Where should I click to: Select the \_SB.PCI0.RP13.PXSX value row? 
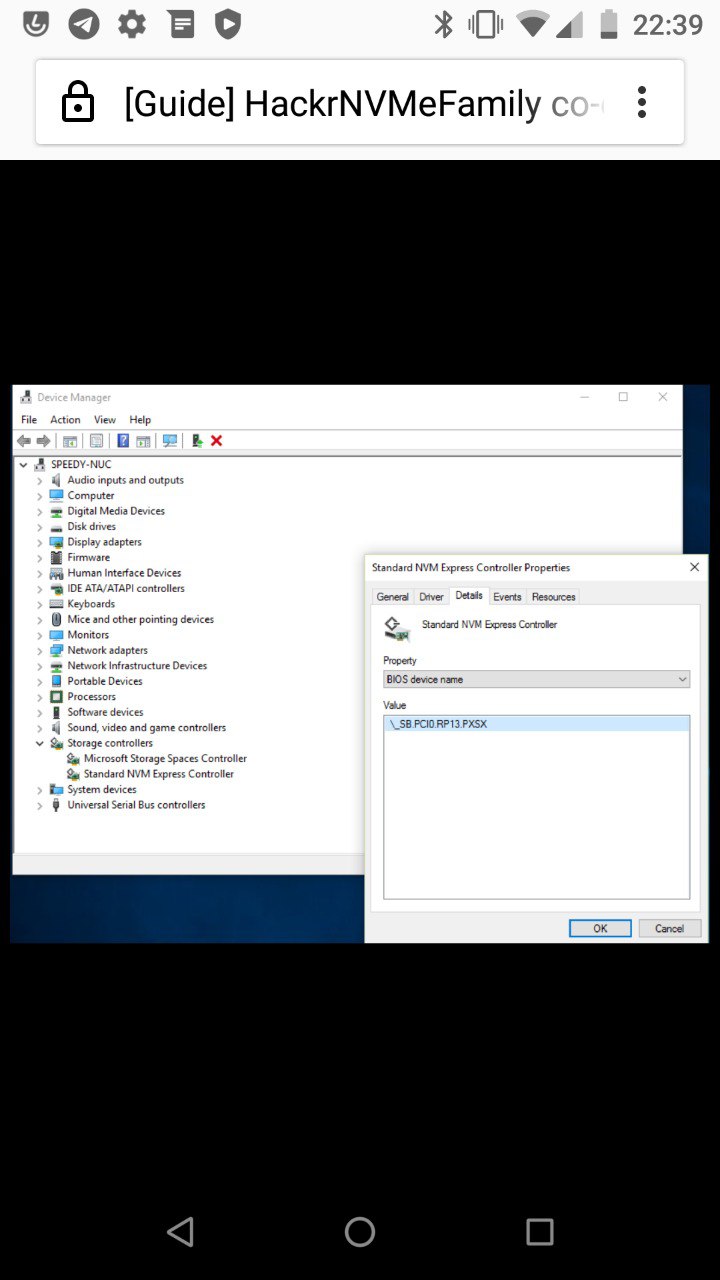click(536, 724)
